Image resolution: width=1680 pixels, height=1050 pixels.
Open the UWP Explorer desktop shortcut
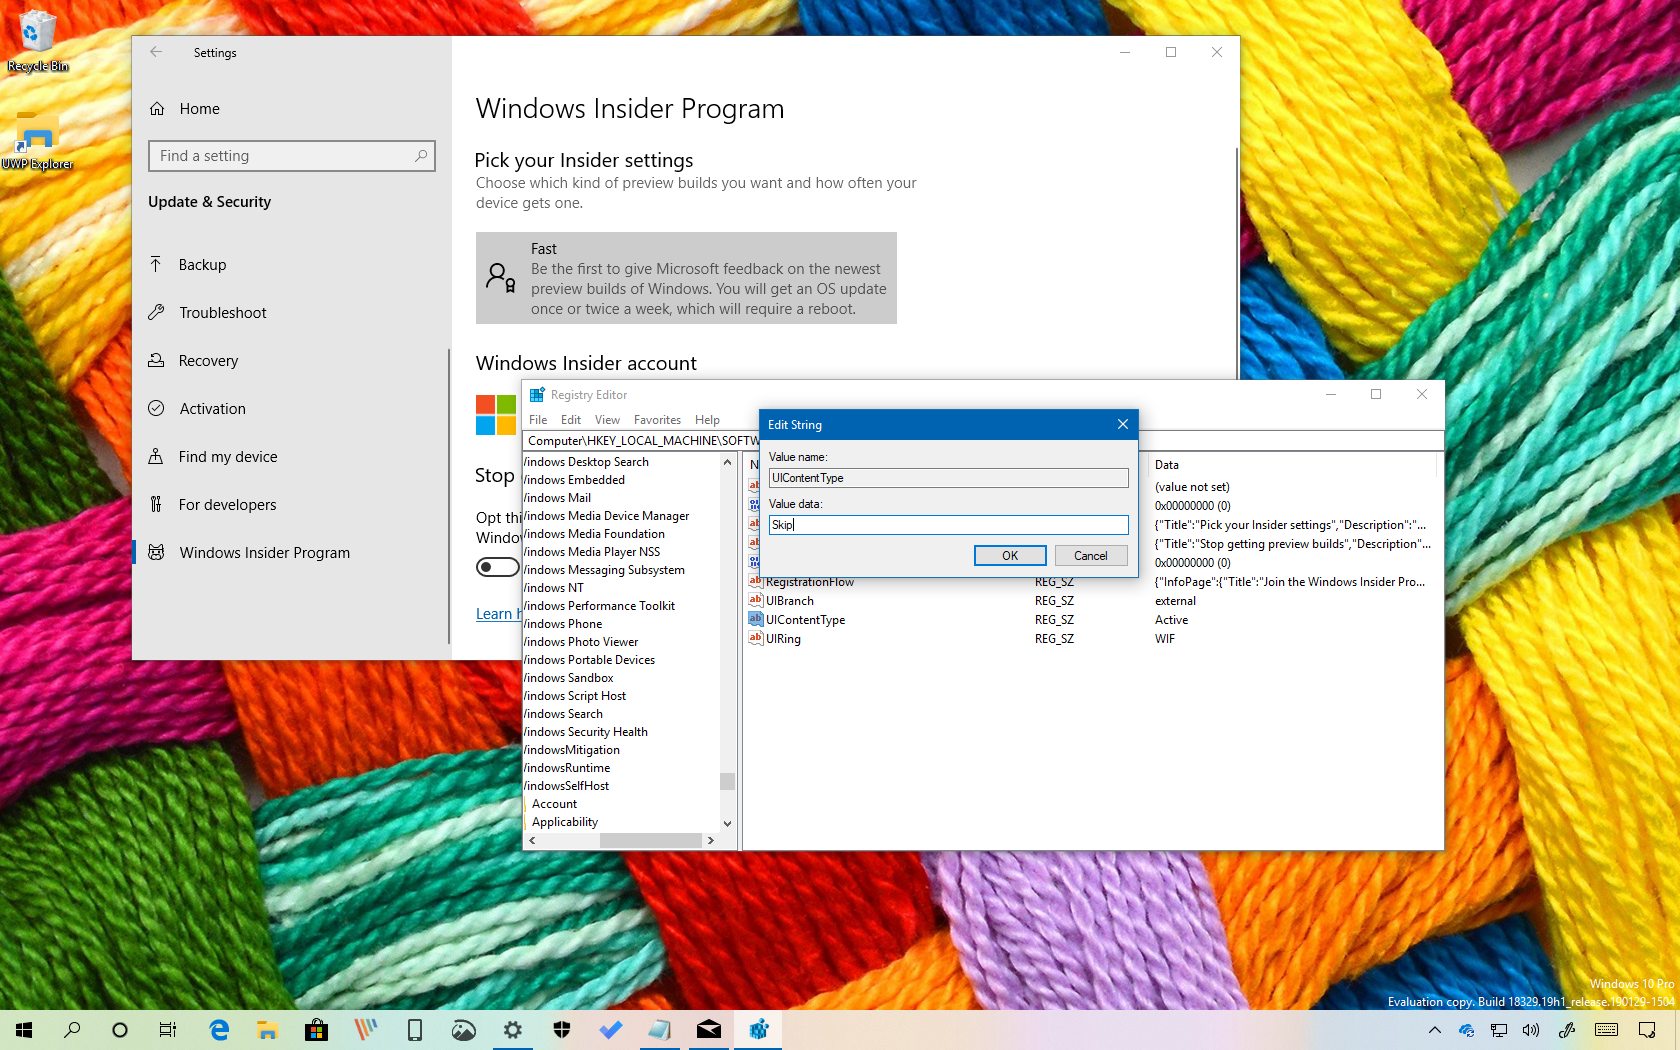tap(37, 140)
